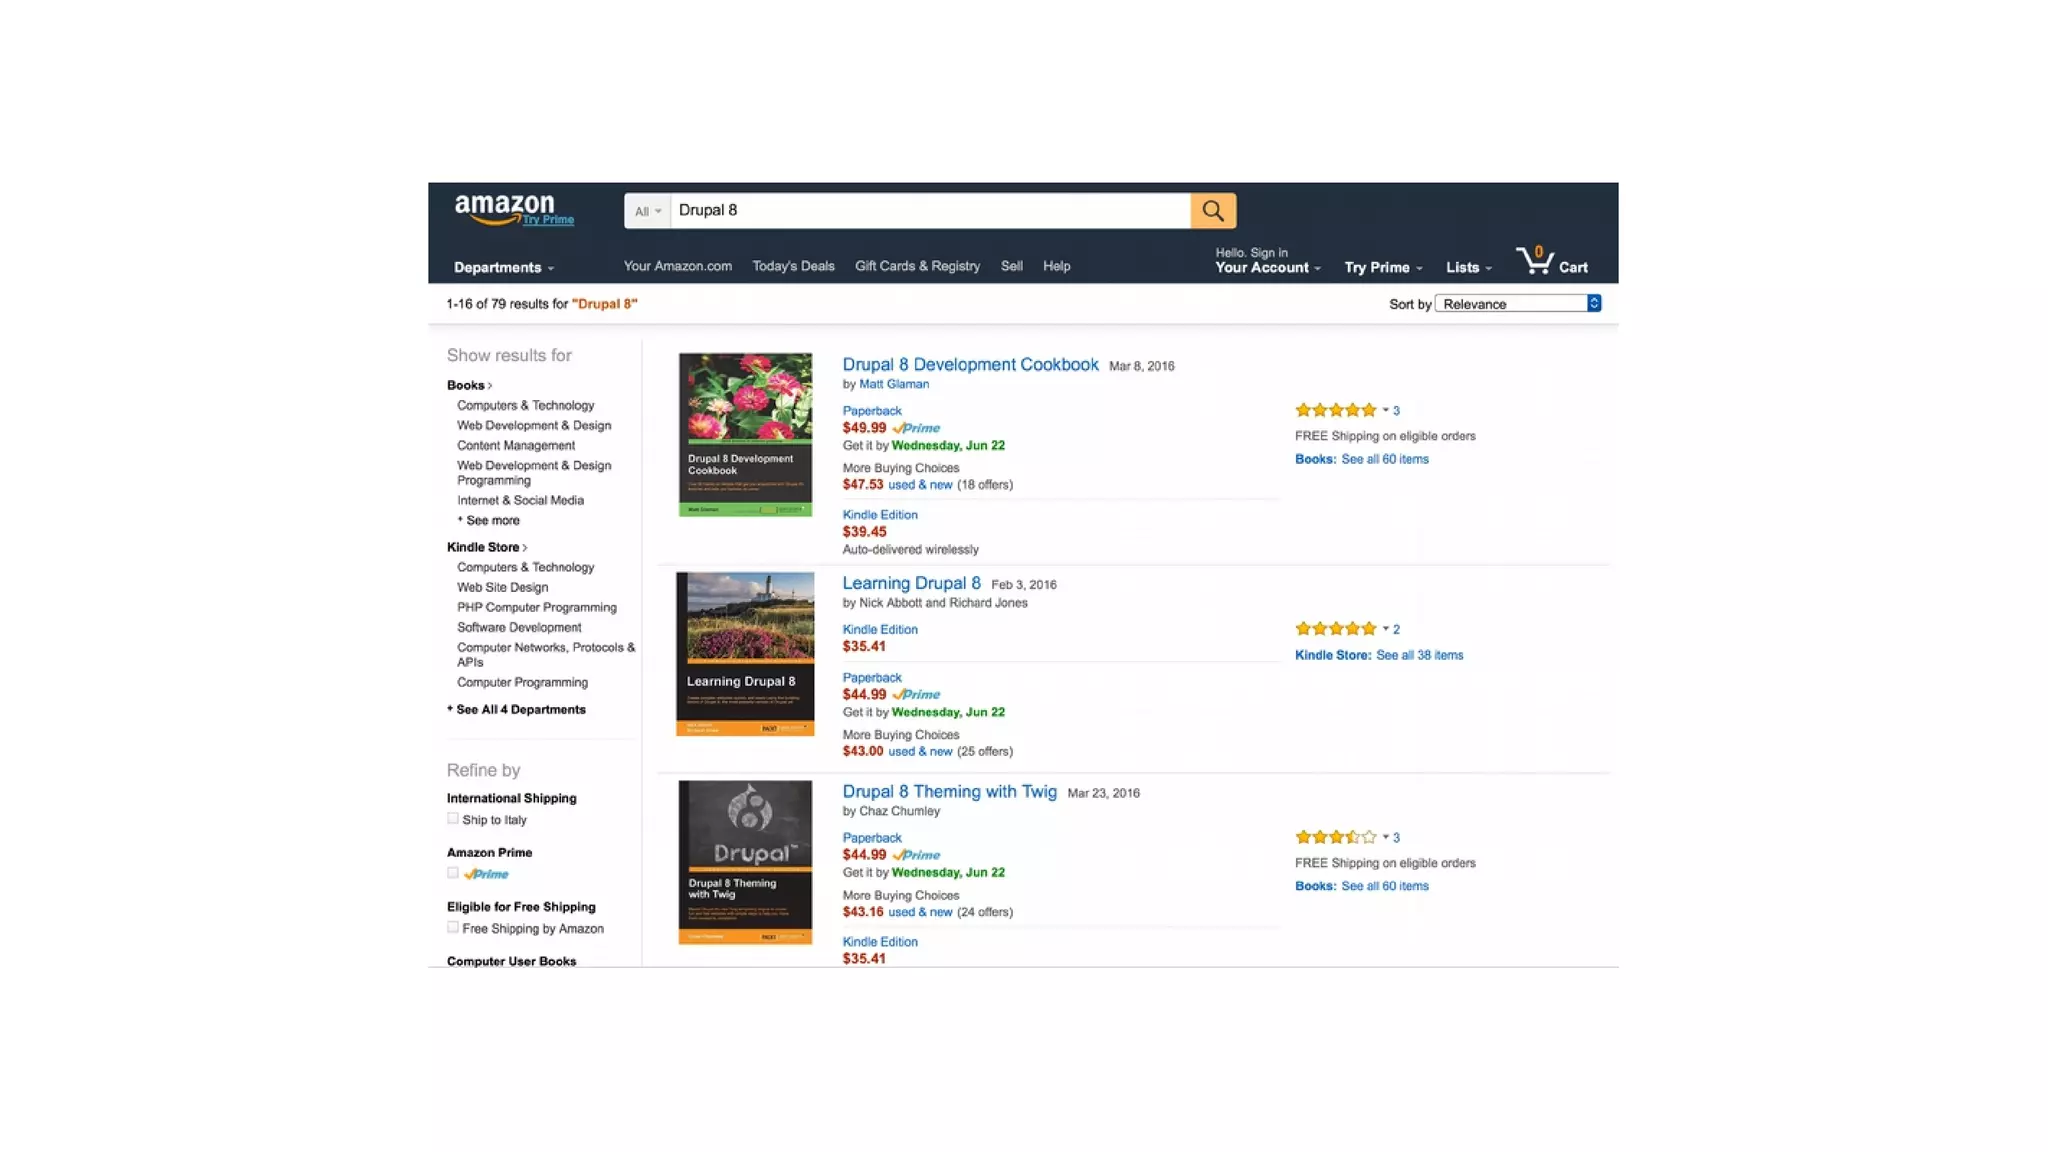Click the Try Prime link under logo

tap(548, 220)
